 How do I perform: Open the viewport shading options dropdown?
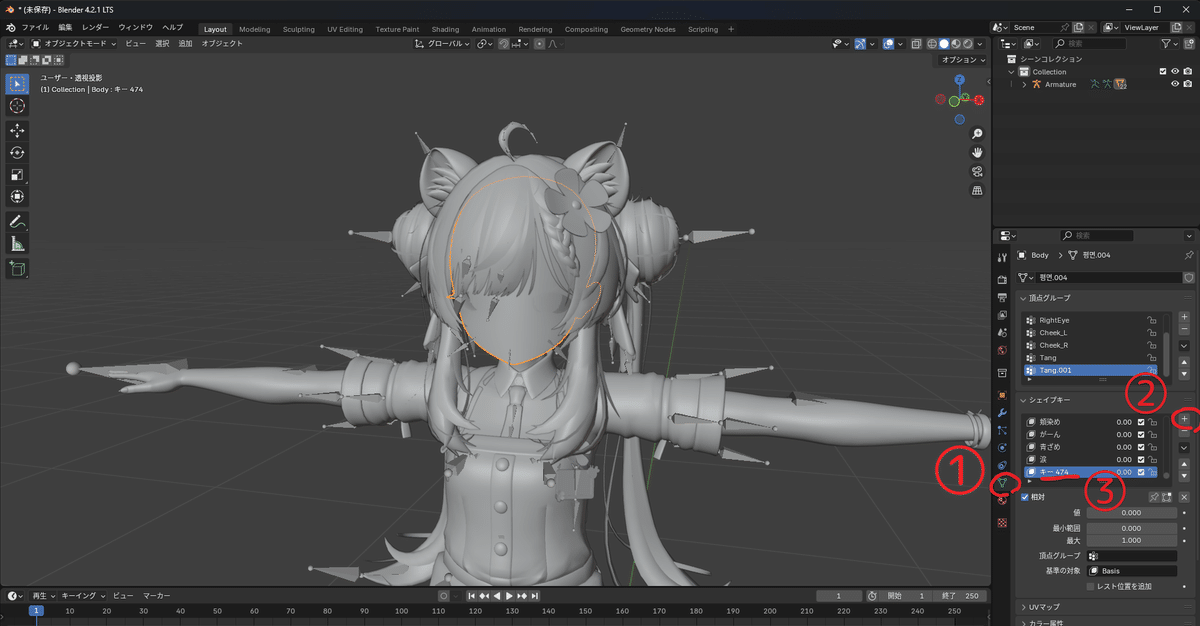(981, 44)
